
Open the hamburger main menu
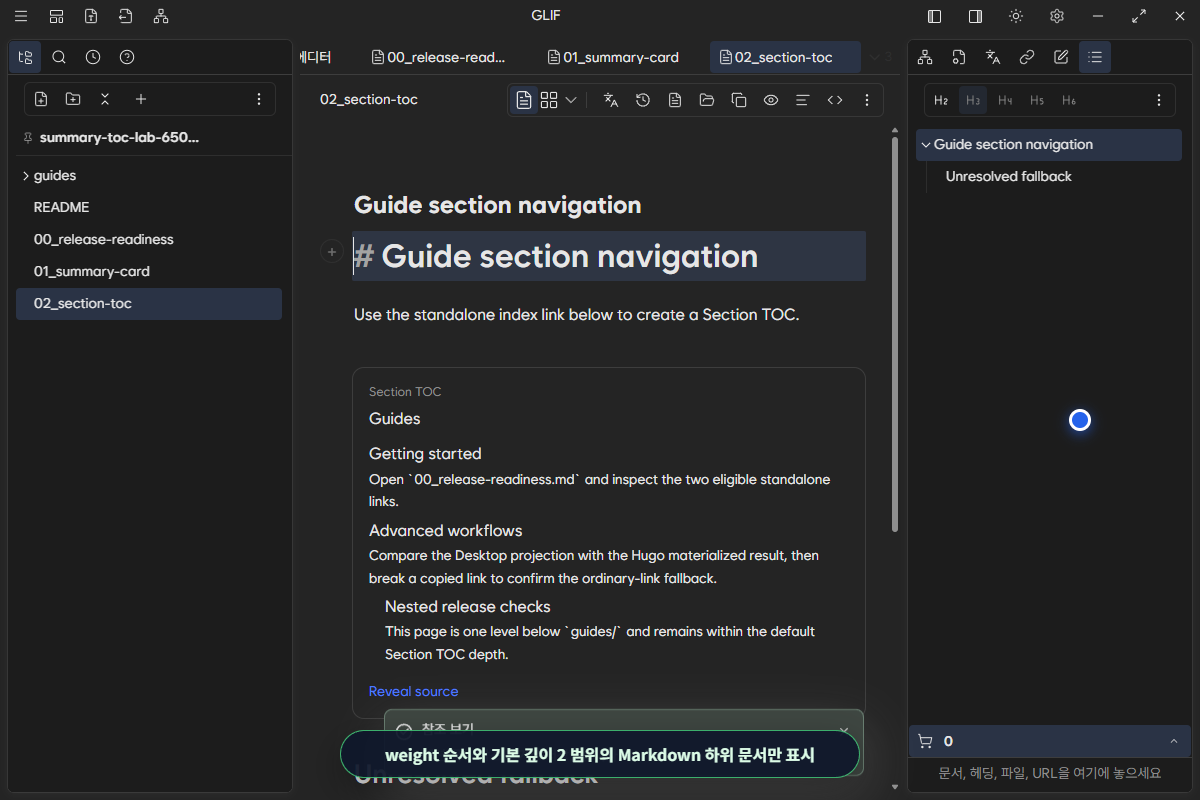[x=21, y=16]
